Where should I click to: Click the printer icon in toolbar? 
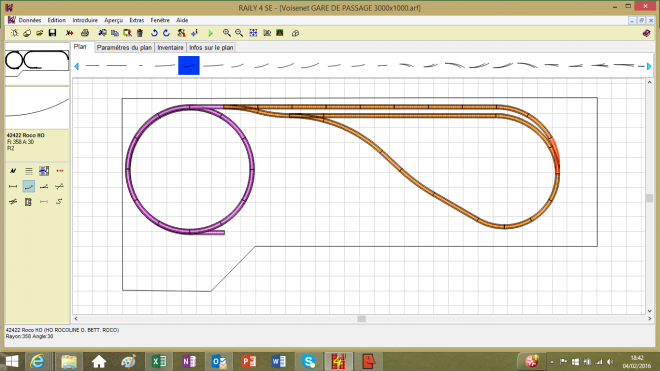85,33
